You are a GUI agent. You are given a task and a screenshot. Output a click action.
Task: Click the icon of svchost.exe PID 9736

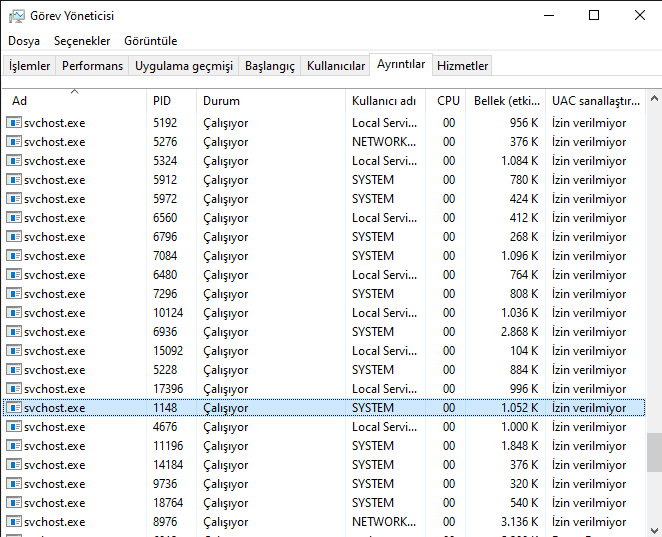[x=14, y=483]
